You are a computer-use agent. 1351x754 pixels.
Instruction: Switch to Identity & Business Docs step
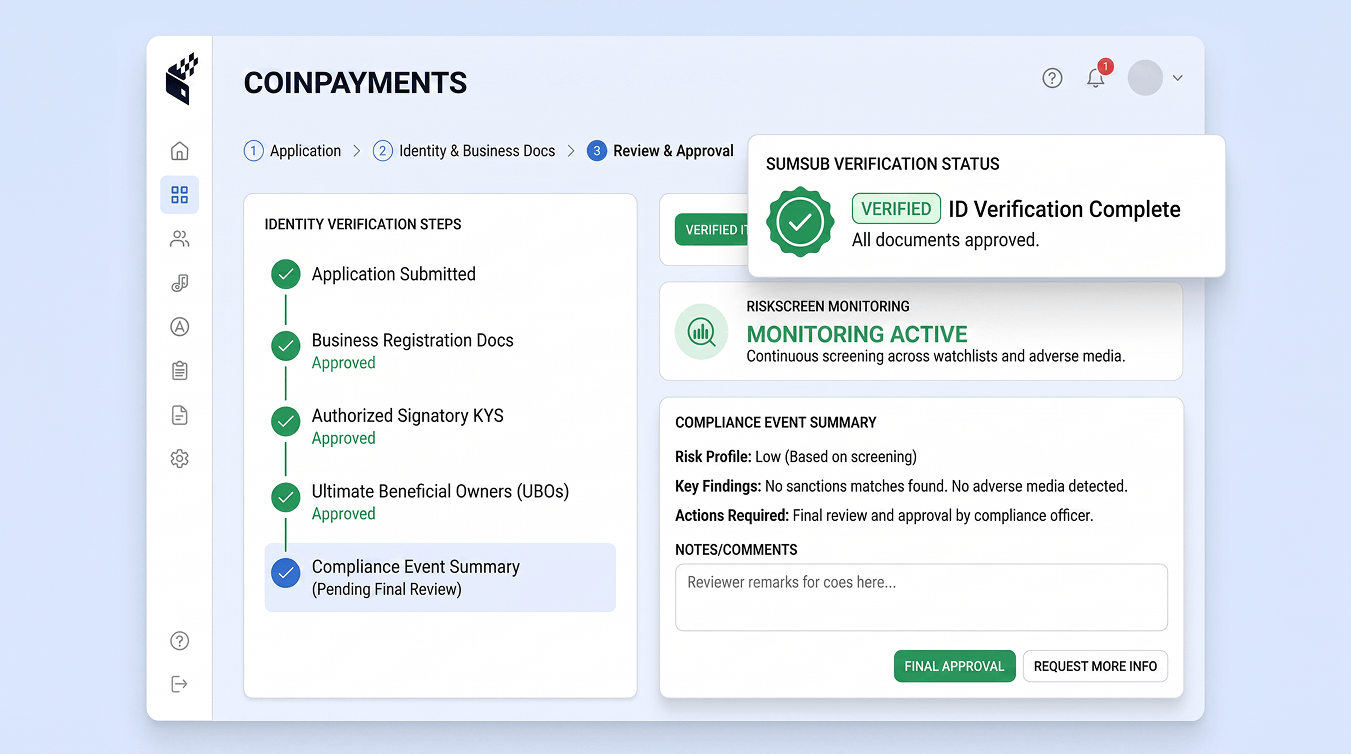(464, 151)
